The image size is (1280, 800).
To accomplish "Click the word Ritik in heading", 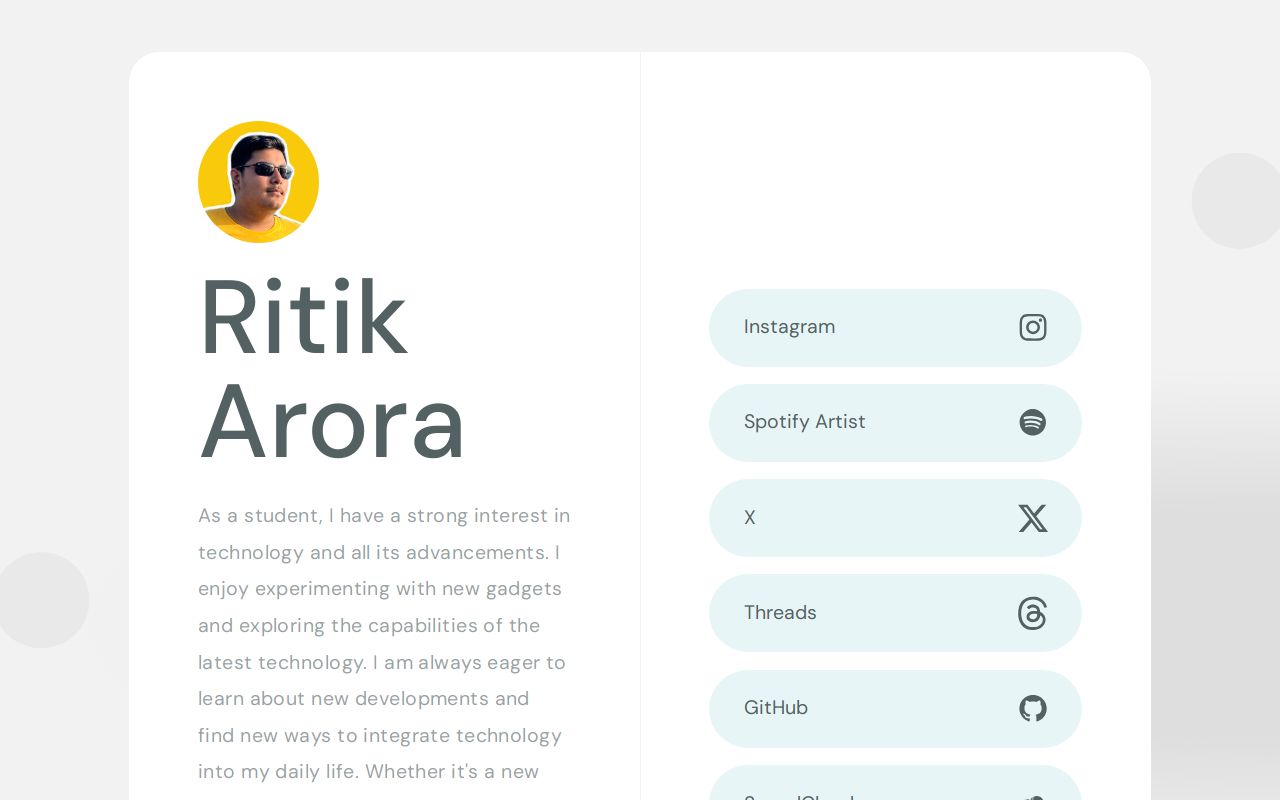I will (x=303, y=318).
